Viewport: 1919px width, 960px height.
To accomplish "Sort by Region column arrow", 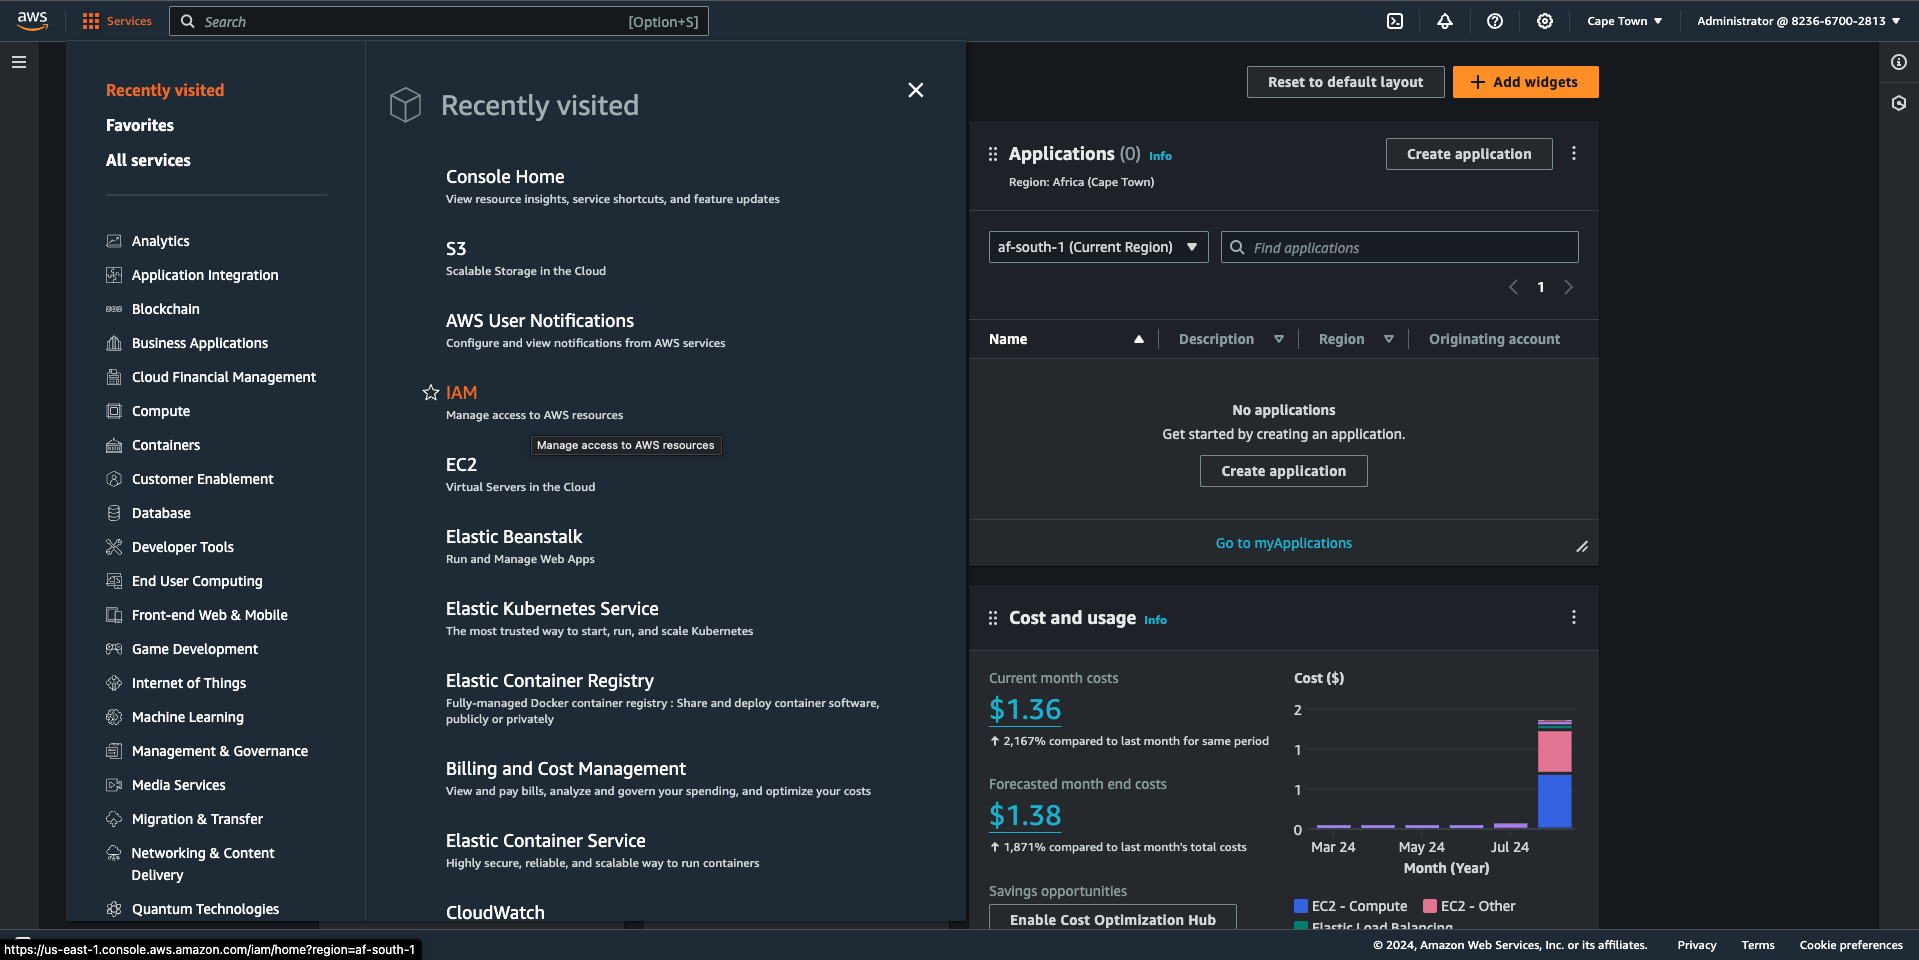I will coord(1389,339).
